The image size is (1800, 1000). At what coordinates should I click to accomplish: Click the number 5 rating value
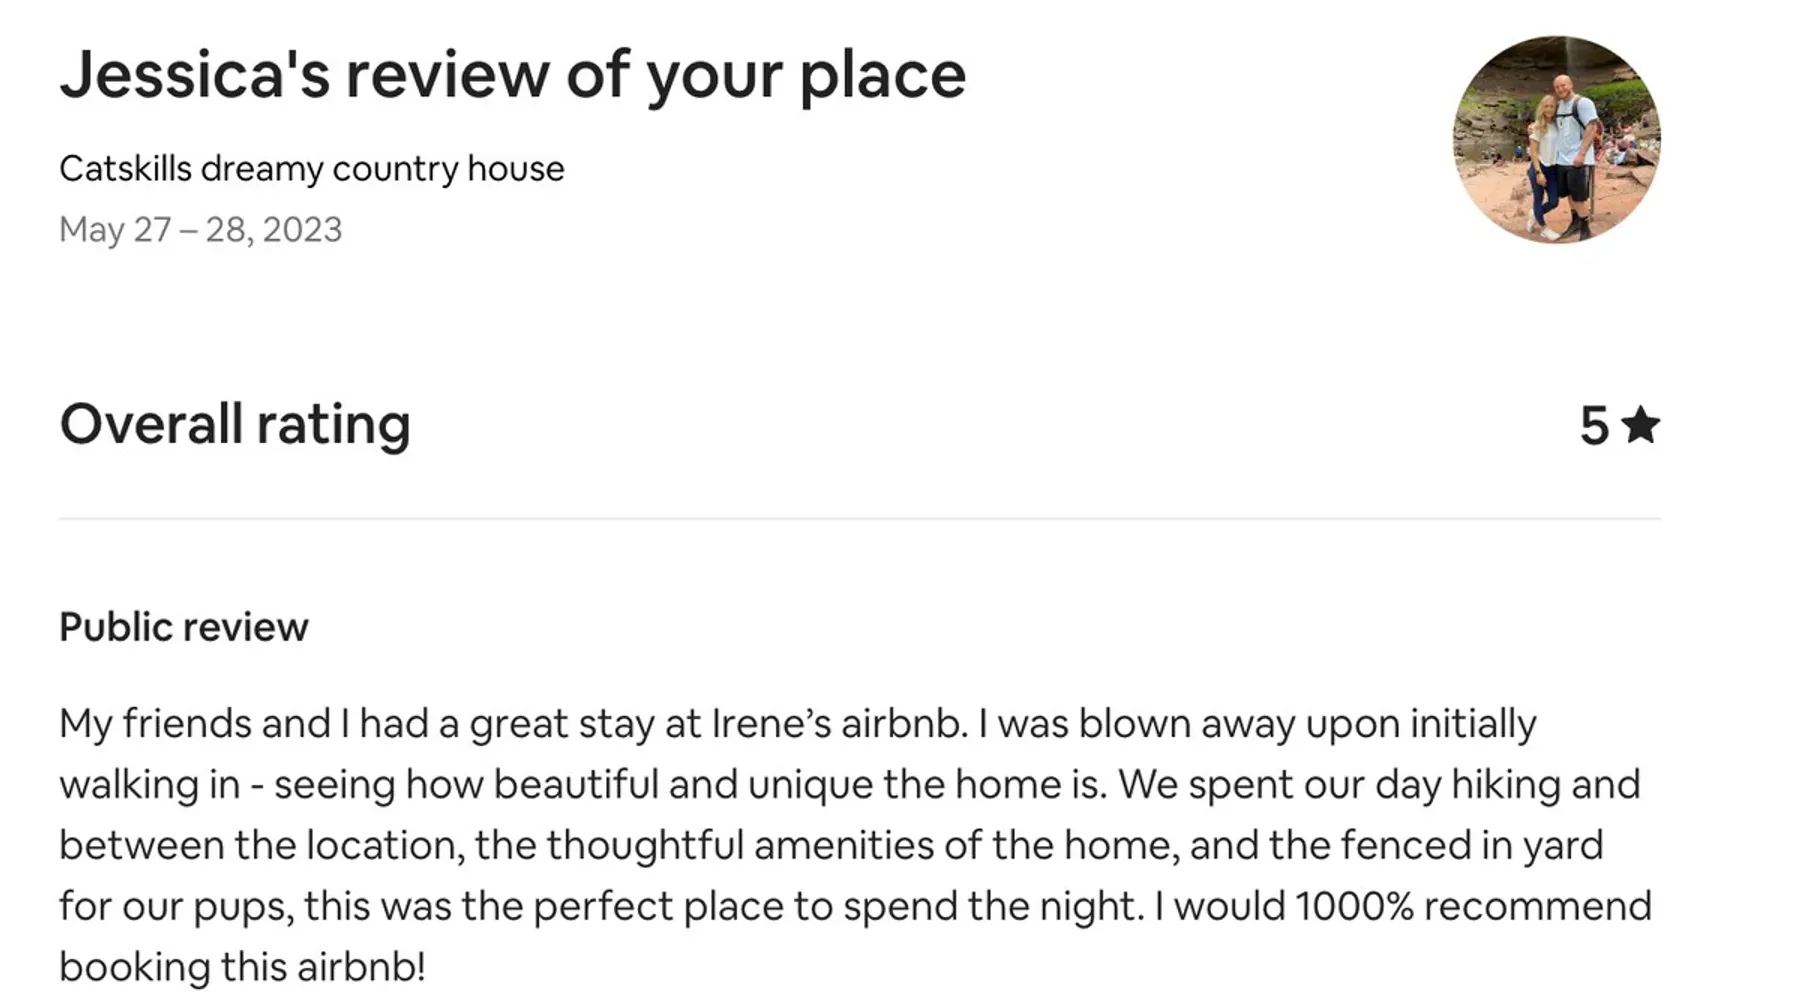click(1594, 426)
